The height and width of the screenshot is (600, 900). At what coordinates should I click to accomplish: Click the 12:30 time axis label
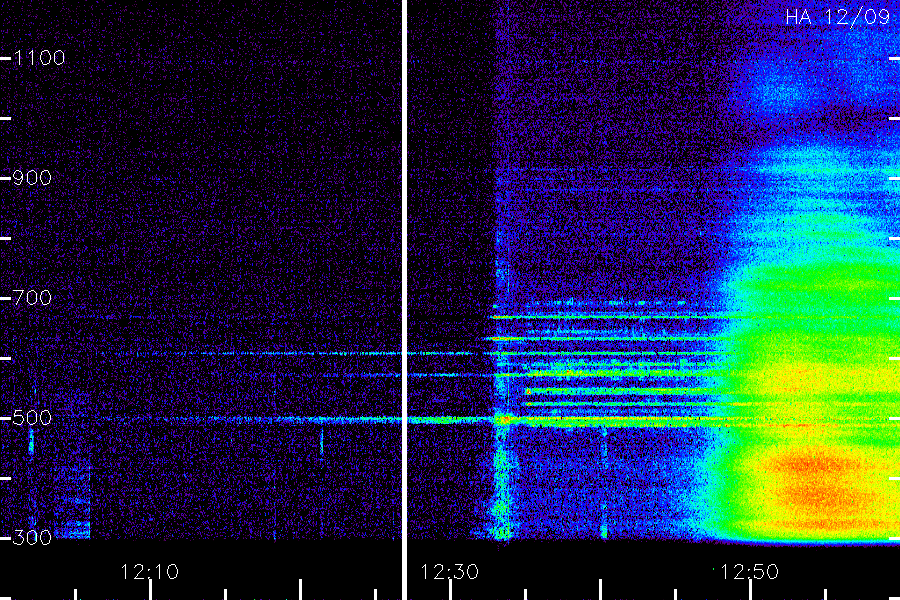coord(449,572)
